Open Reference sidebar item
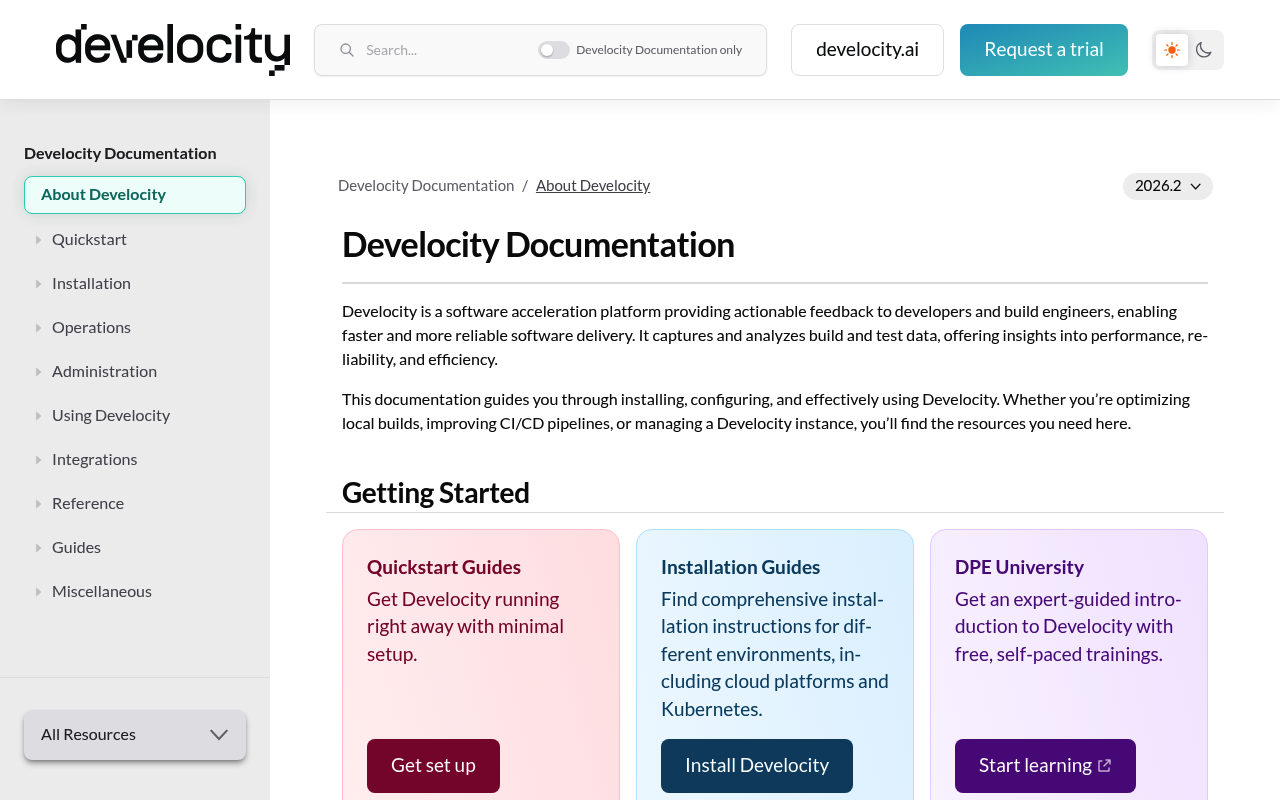Image resolution: width=1280 pixels, height=800 pixels. [88, 503]
